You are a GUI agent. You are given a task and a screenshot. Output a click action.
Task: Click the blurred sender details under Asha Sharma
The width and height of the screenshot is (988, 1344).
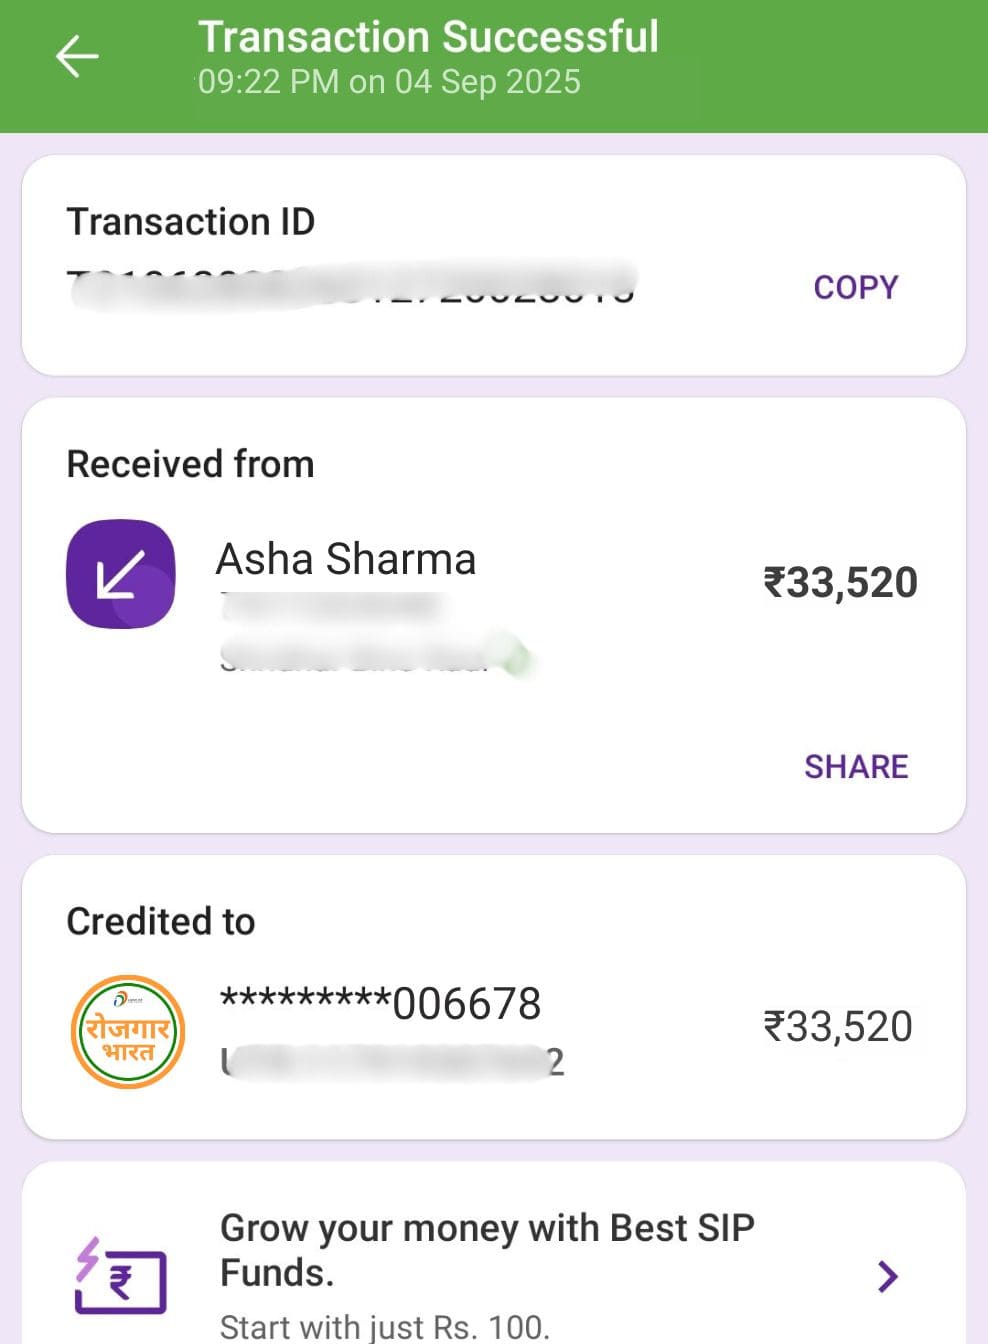[x=360, y=632]
